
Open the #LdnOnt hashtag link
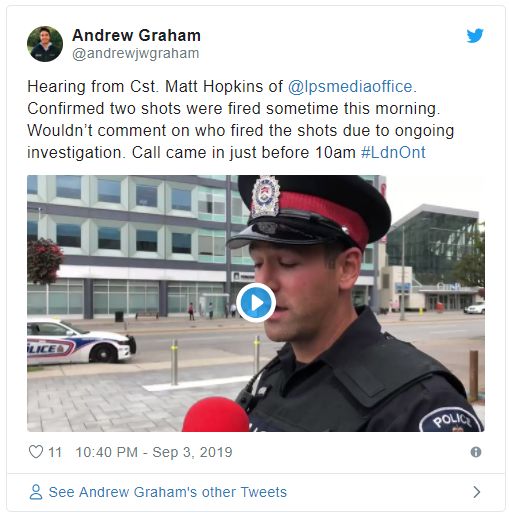[393, 152]
